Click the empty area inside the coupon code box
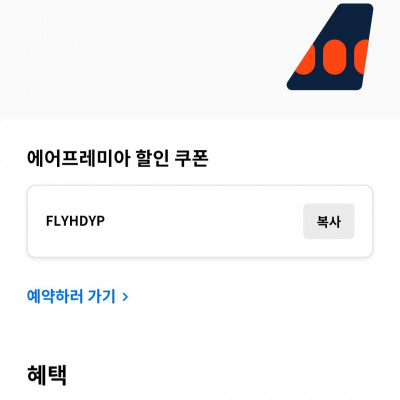Viewport: 400px width, 400px height. point(203,221)
